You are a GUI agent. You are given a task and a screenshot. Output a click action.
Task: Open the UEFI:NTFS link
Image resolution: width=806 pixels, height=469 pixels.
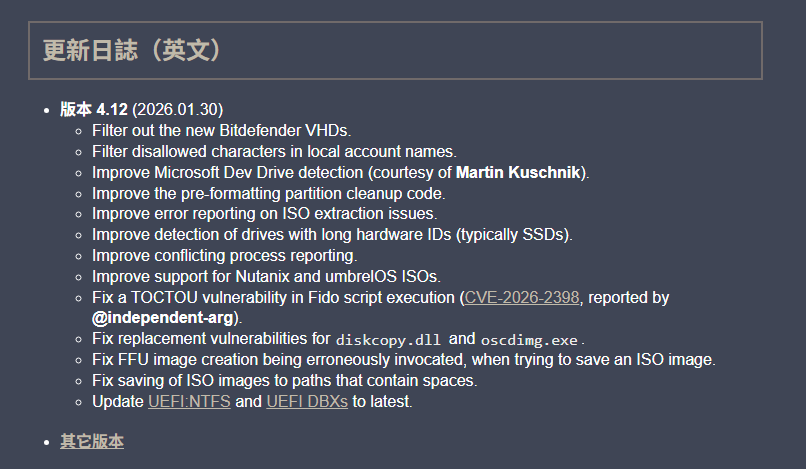(189, 402)
